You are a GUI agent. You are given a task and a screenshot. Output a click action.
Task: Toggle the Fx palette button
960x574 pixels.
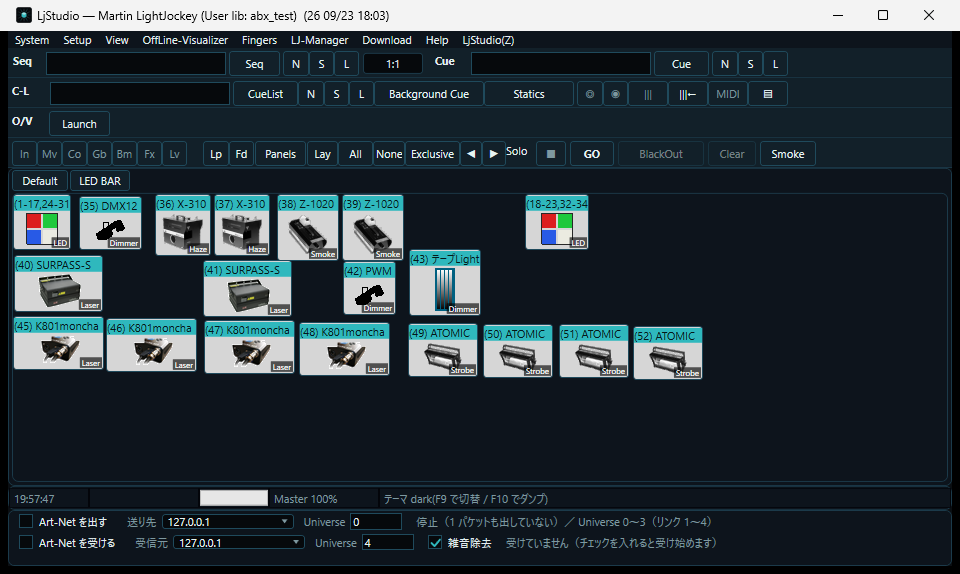149,154
